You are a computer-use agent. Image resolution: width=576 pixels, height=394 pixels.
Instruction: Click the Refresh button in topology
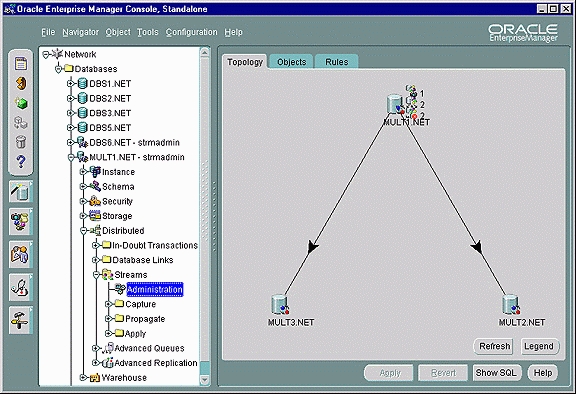[x=494, y=346]
